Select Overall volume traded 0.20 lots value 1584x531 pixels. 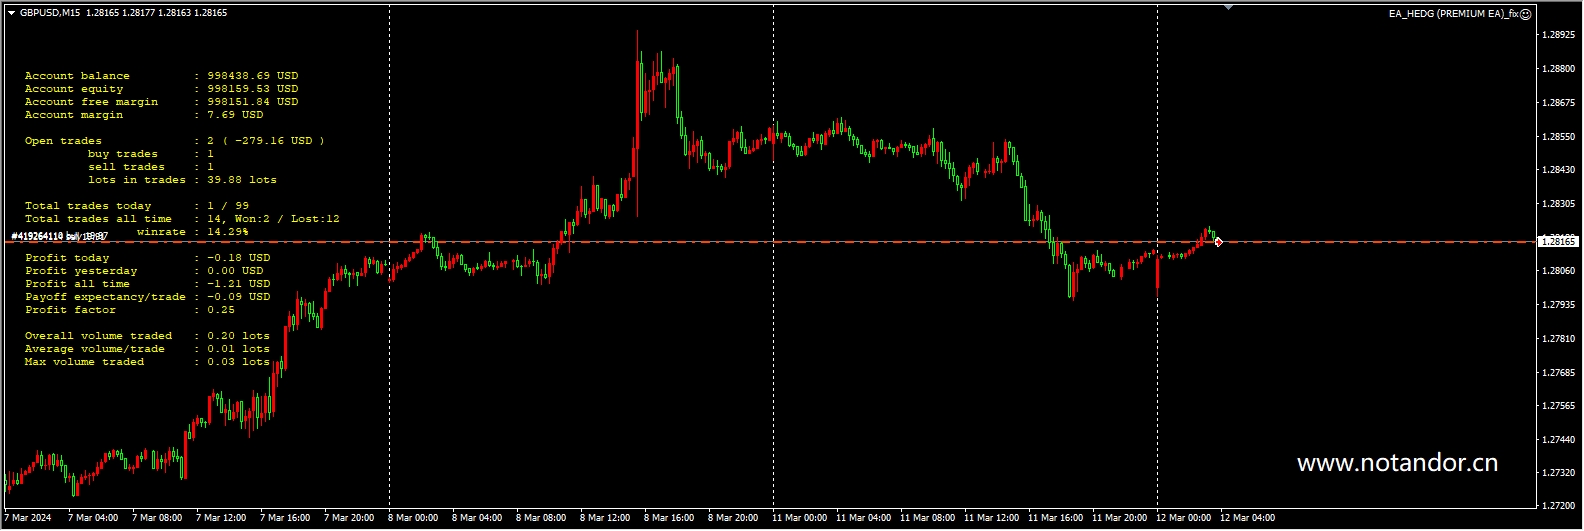point(238,336)
